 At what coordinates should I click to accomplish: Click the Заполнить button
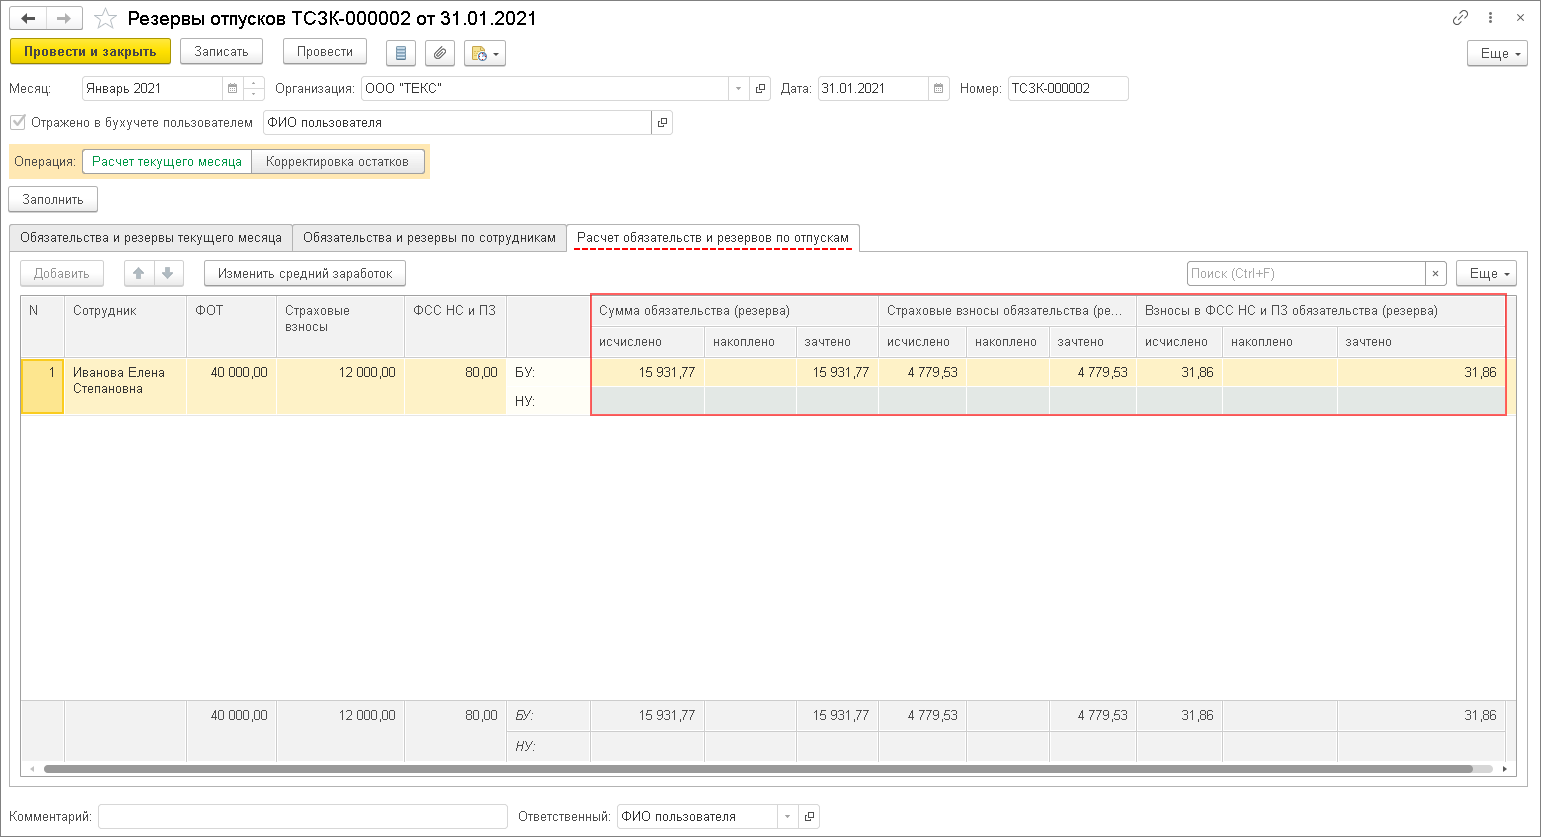53,200
